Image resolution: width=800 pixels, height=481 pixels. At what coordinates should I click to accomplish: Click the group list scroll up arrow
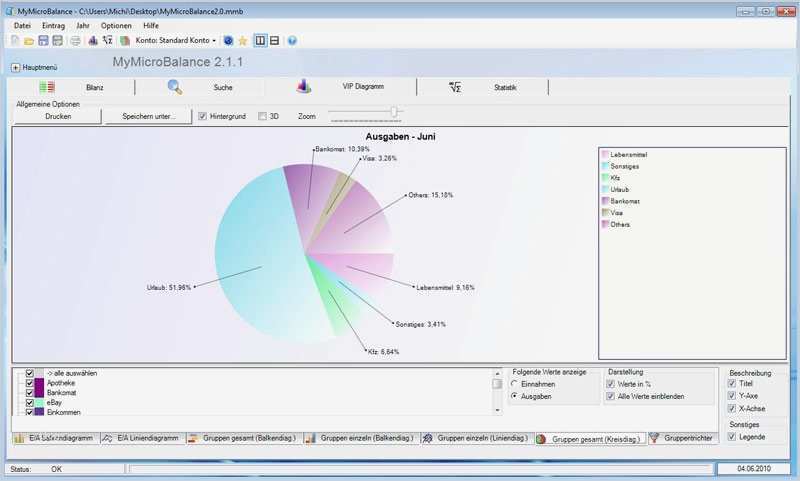click(497, 373)
